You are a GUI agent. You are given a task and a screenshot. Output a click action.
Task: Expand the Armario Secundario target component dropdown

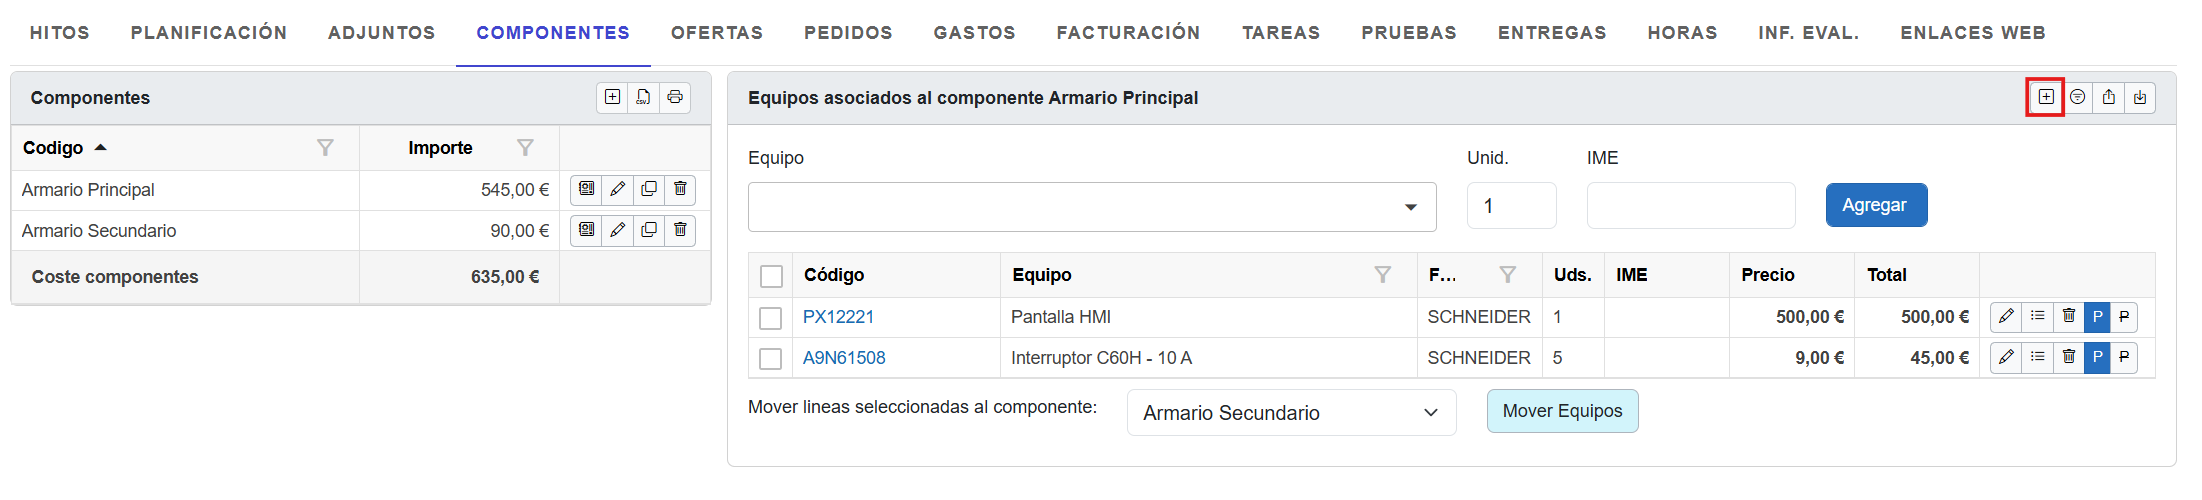1430,413
